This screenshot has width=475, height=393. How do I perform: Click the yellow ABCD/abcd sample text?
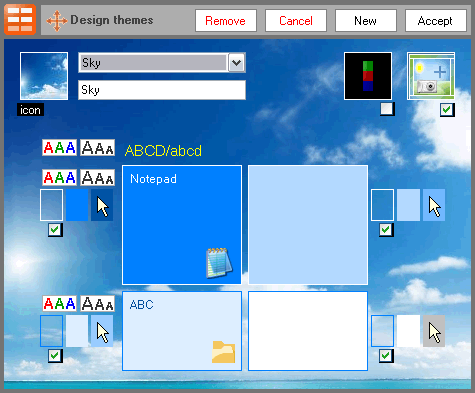163,151
